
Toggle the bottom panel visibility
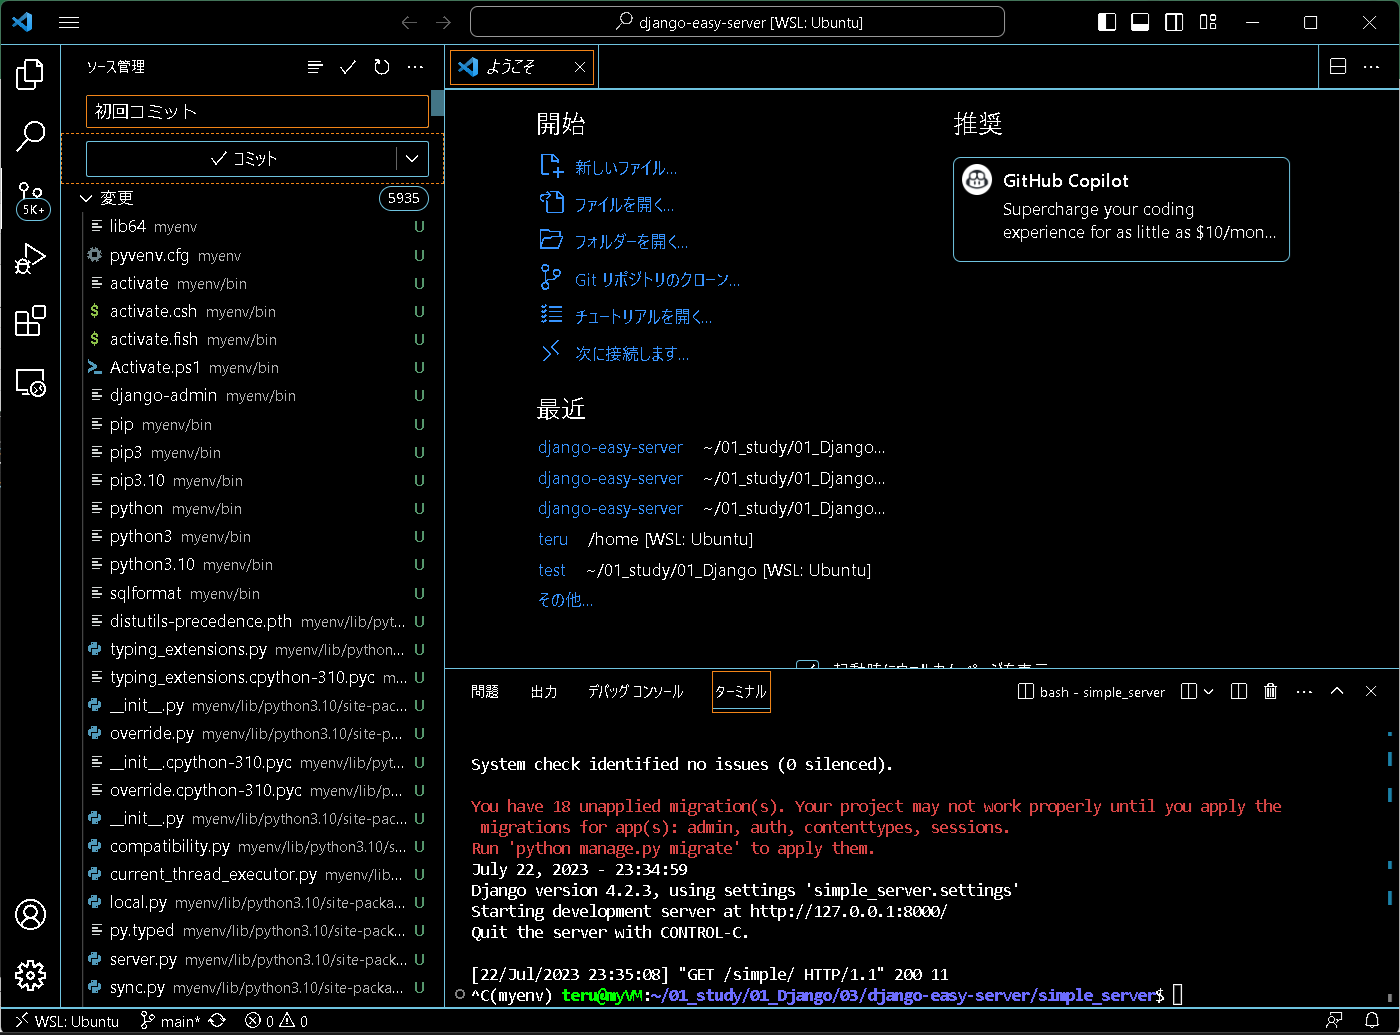(1140, 22)
